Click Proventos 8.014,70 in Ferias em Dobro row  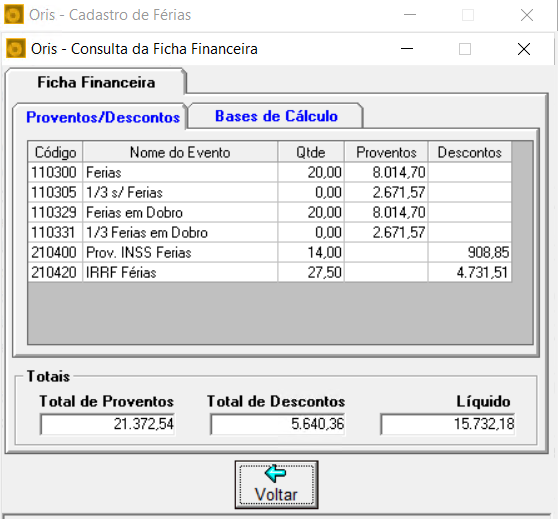click(x=386, y=213)
